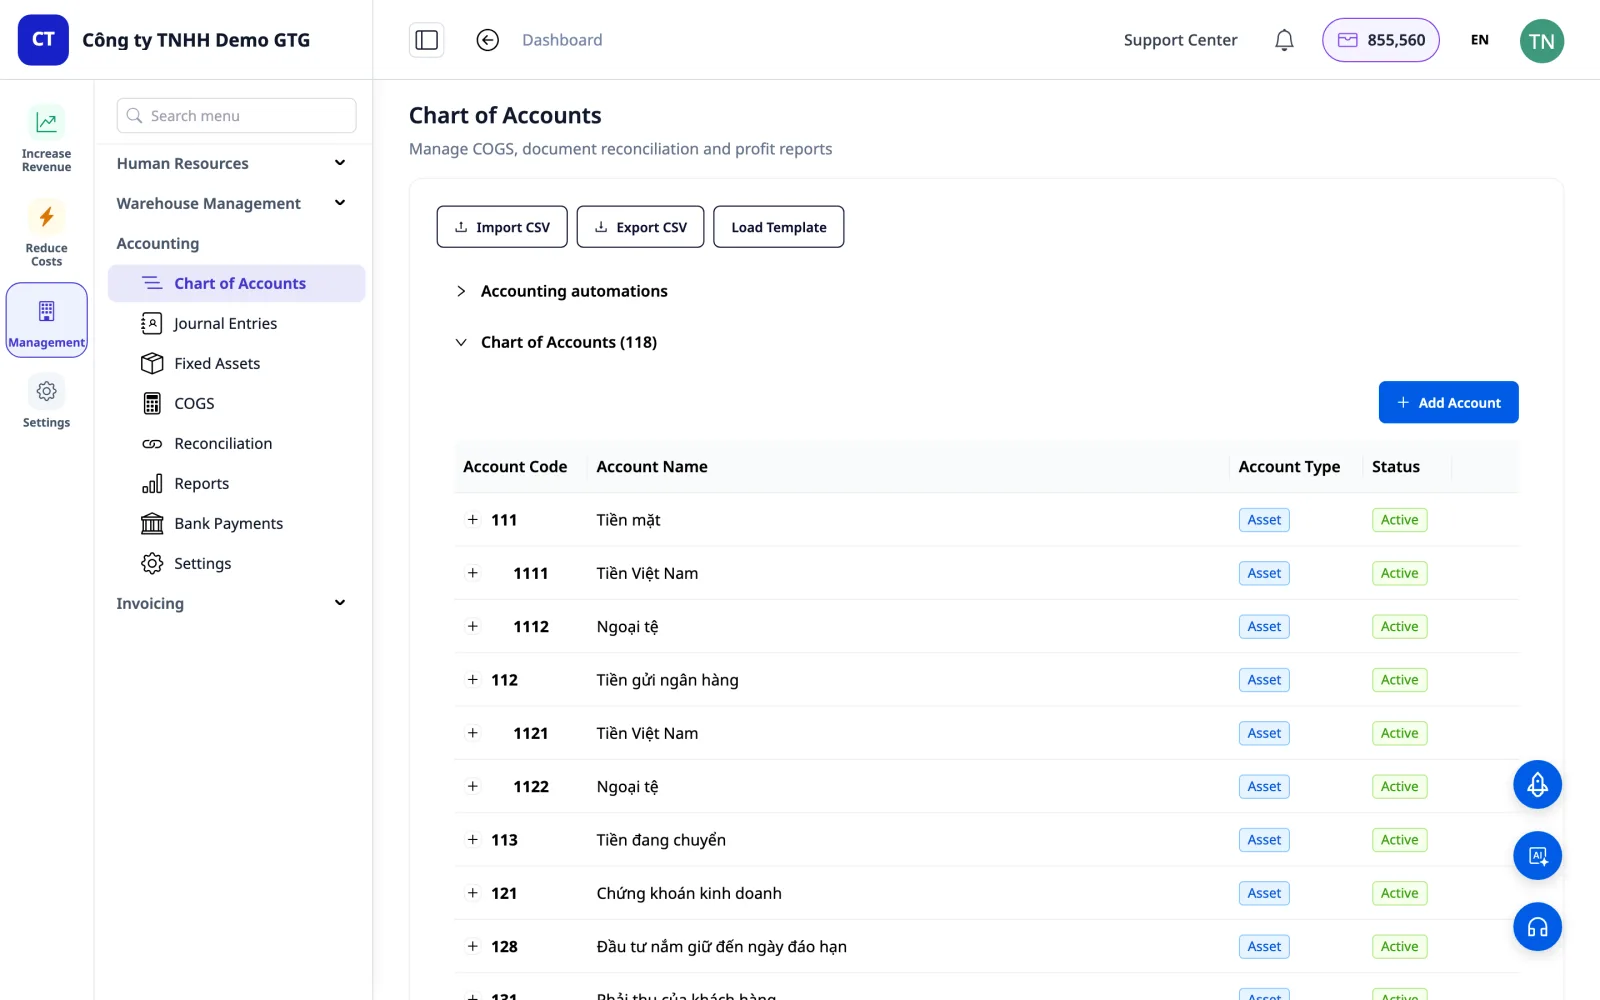Open Chart of Accounts menu item

(236, 283)
